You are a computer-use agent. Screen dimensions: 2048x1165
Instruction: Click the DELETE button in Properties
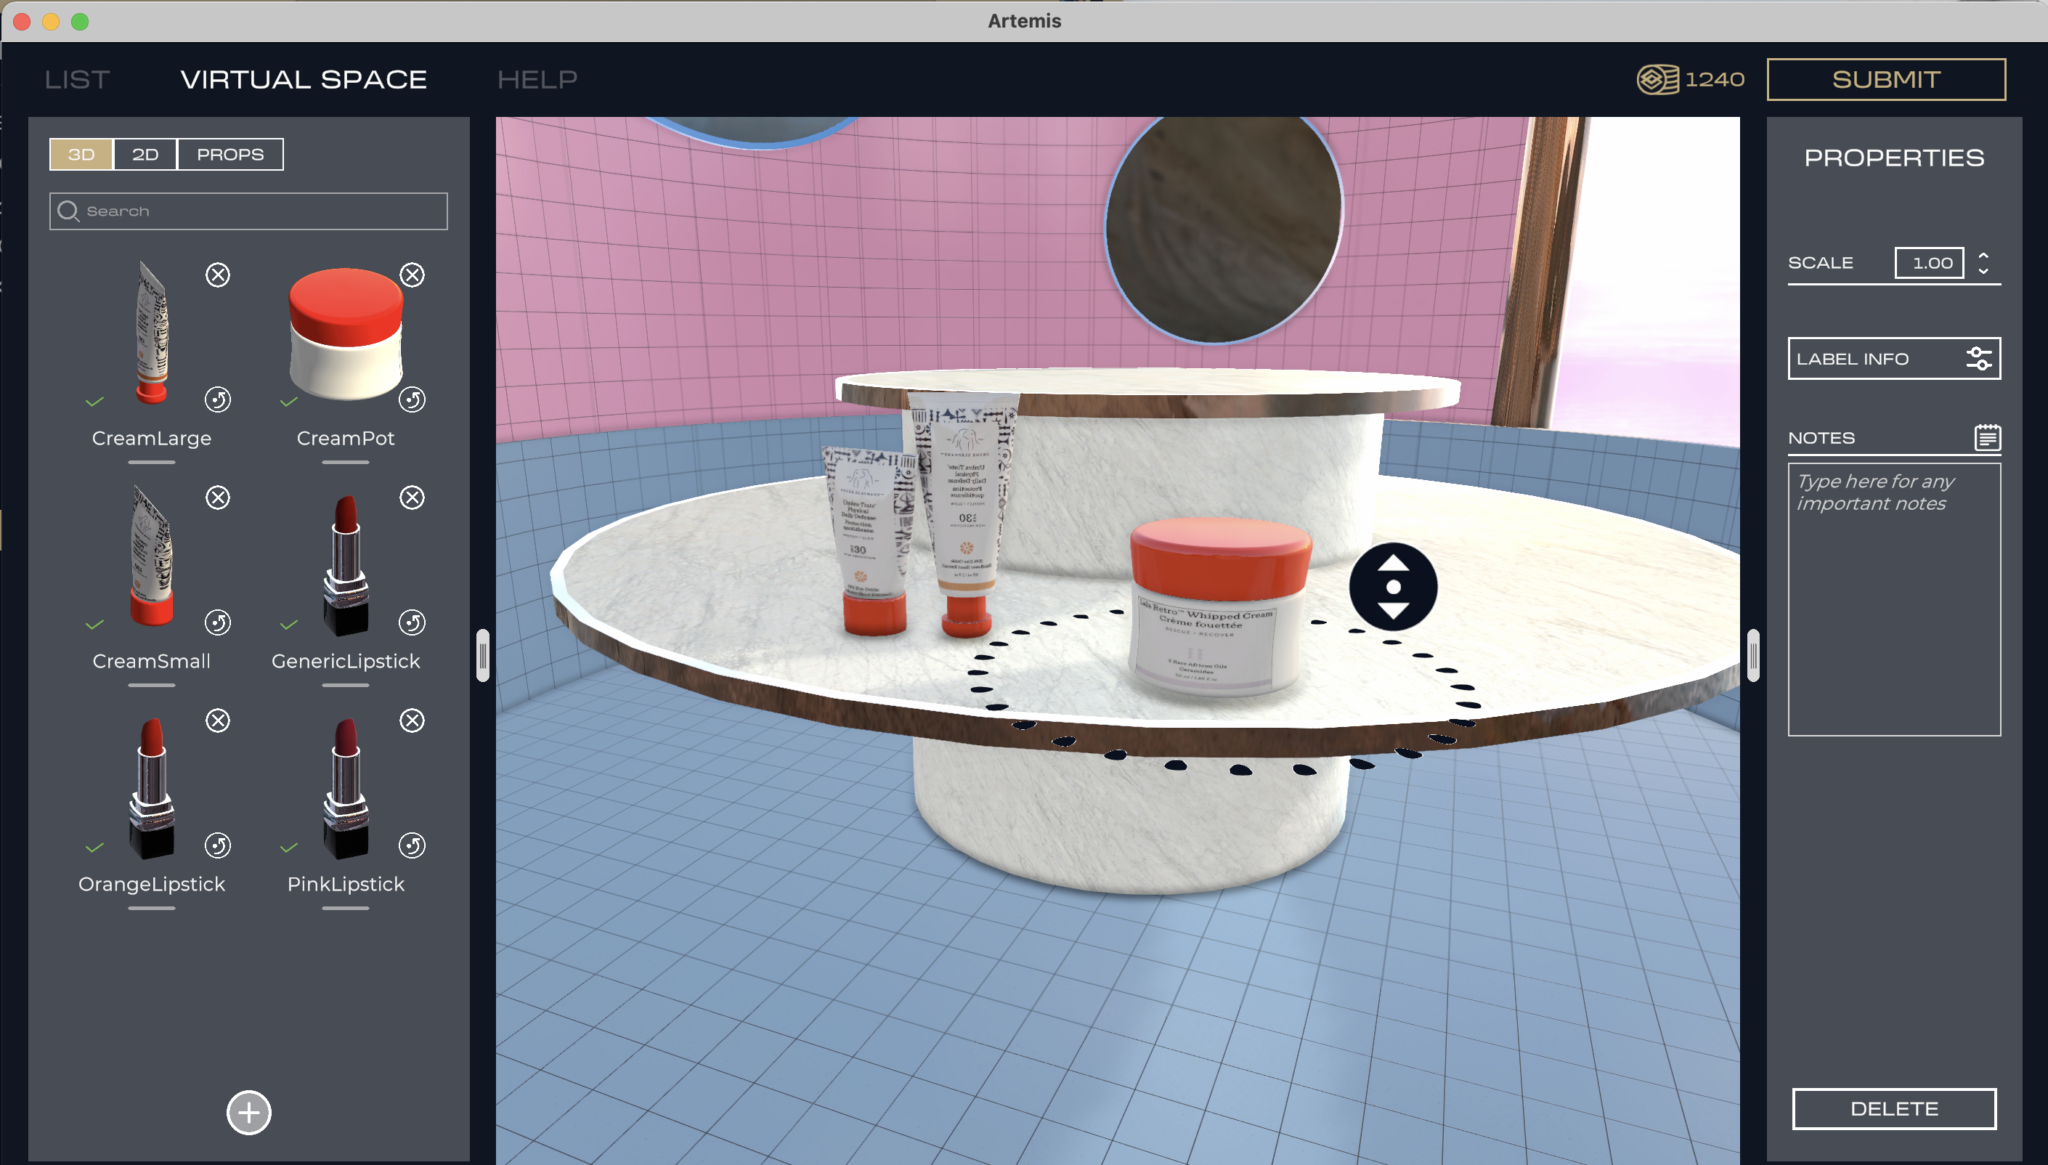(x=1893, y=1108)
